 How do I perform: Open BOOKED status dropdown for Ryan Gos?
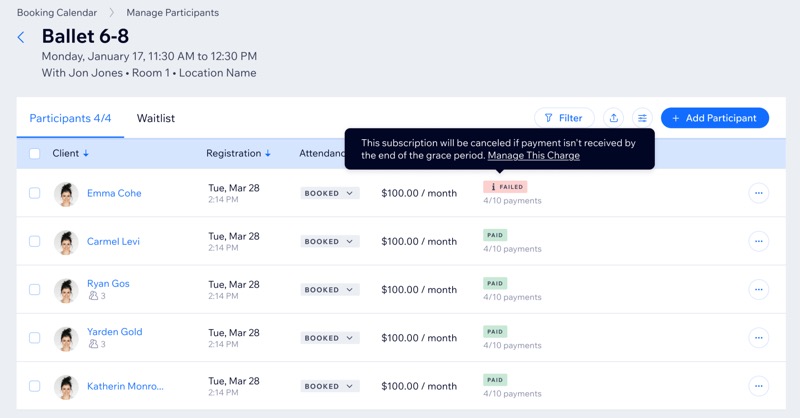click(x=330, y=289)
